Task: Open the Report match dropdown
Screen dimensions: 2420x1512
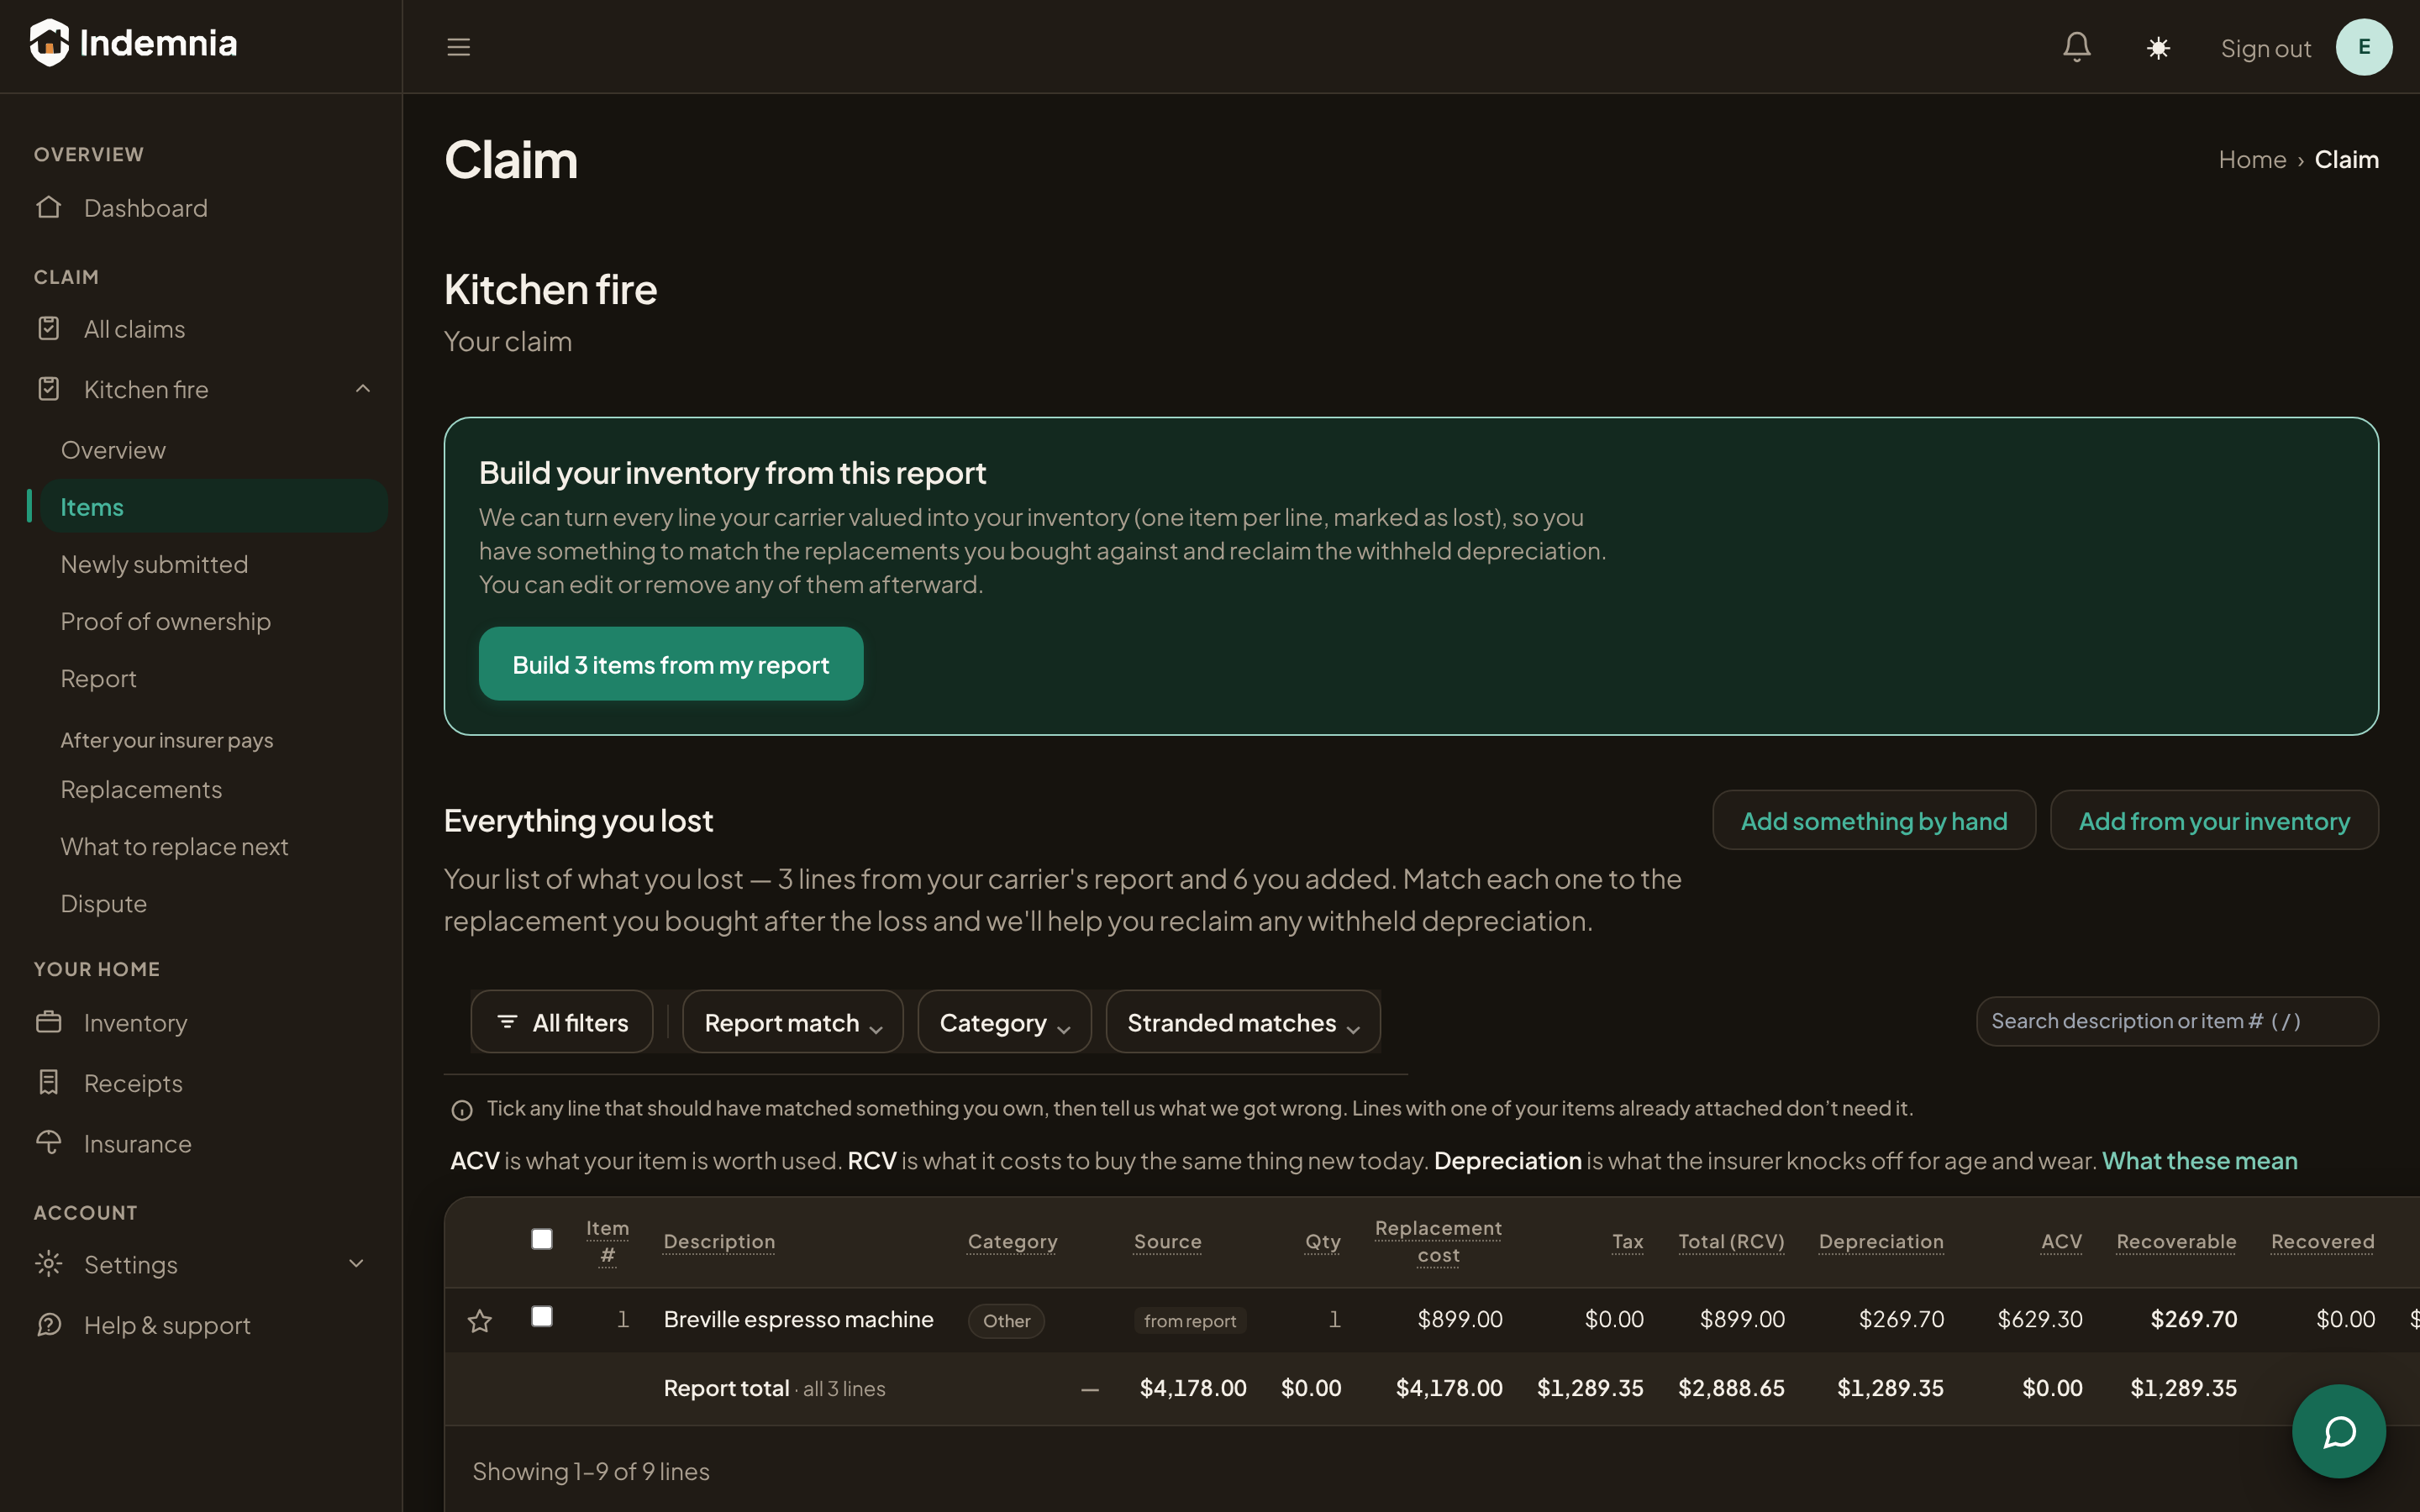Action: (x=793, y=1022)
